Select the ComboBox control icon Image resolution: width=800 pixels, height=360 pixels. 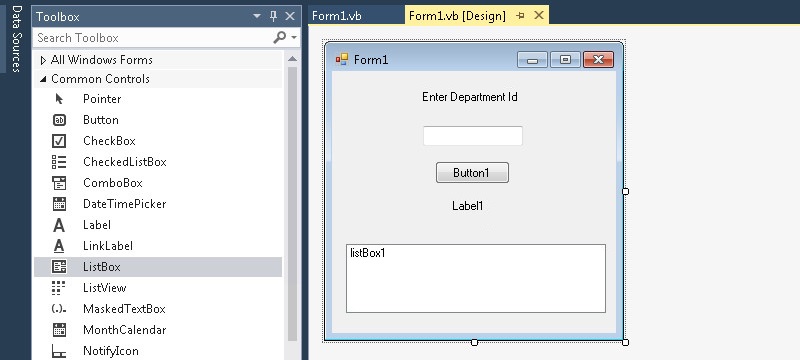point(59,183)
